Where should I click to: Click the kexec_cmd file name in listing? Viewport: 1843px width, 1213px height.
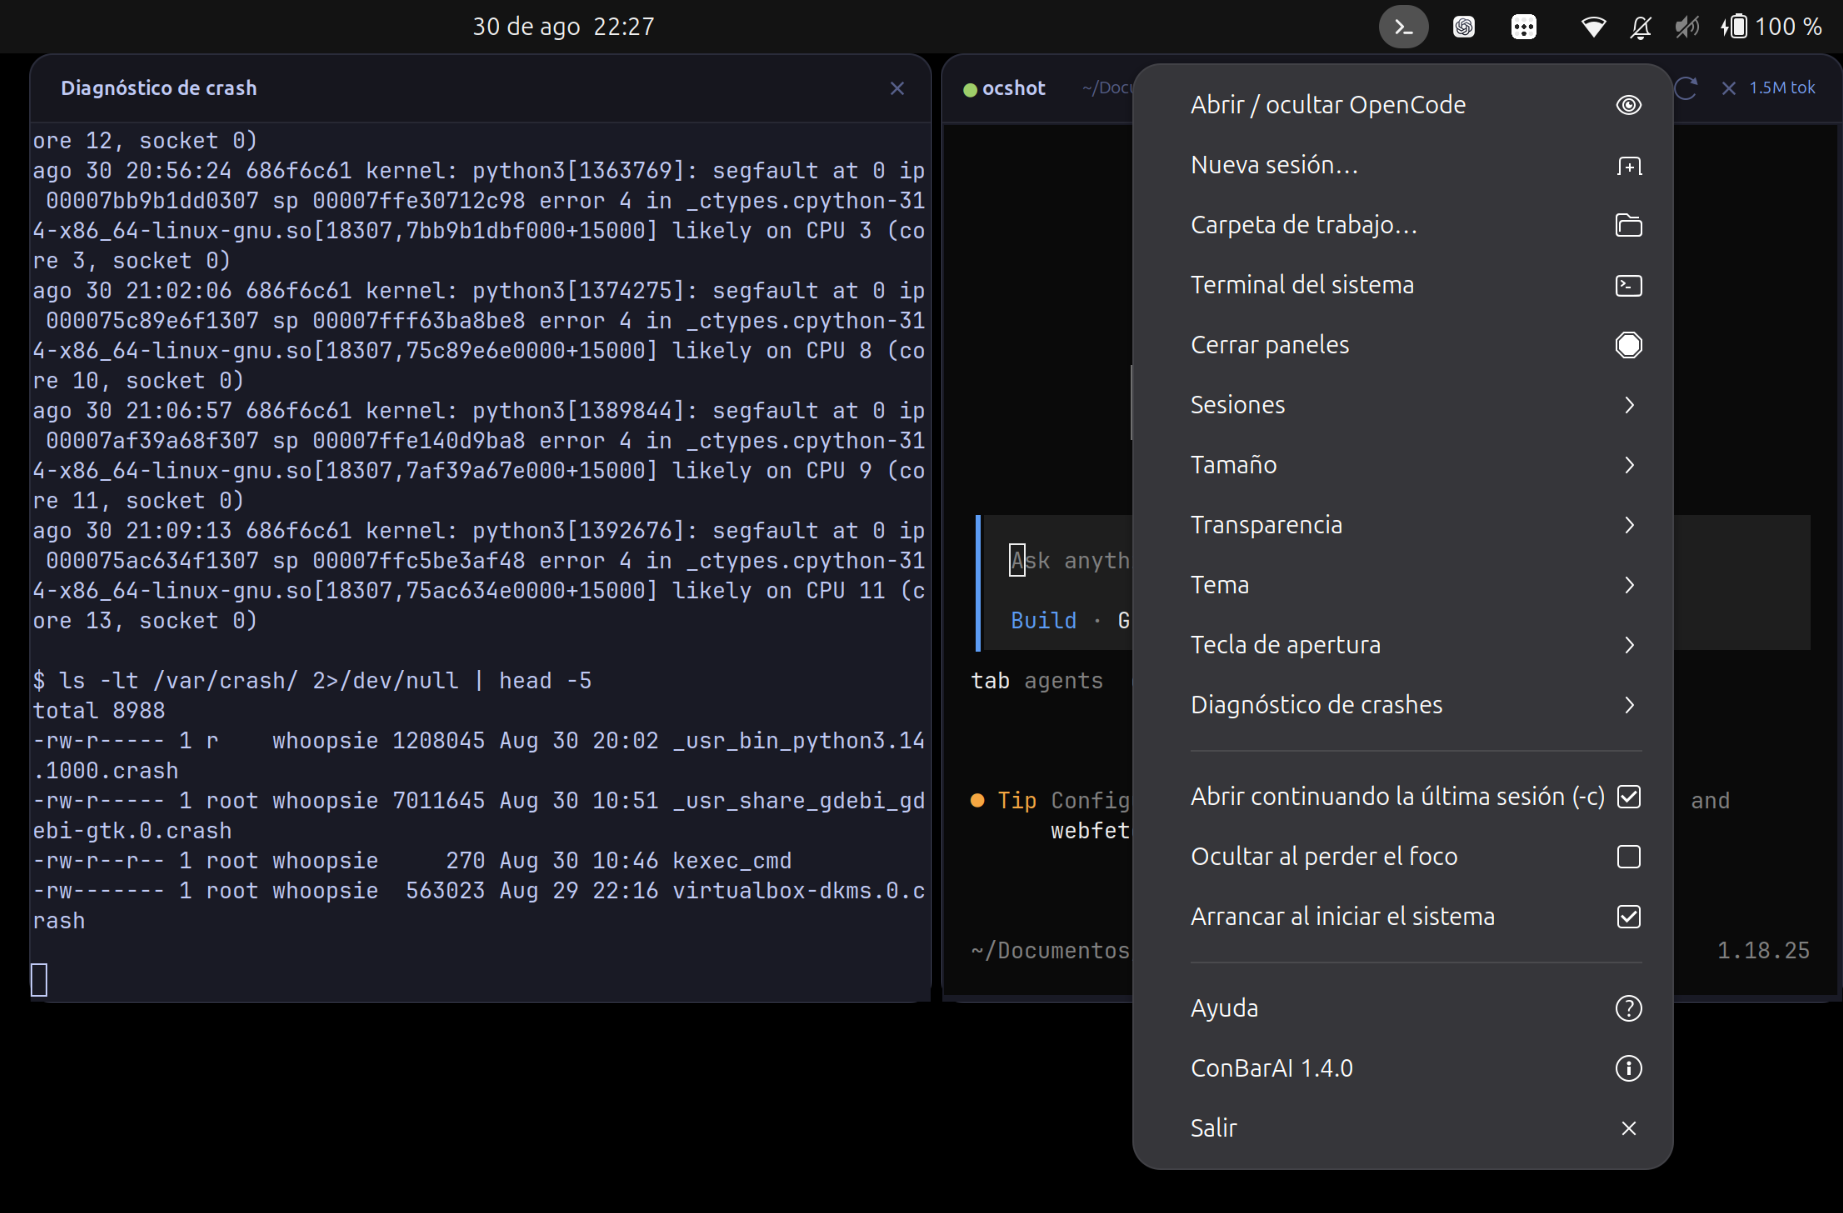tap(732, 861)
